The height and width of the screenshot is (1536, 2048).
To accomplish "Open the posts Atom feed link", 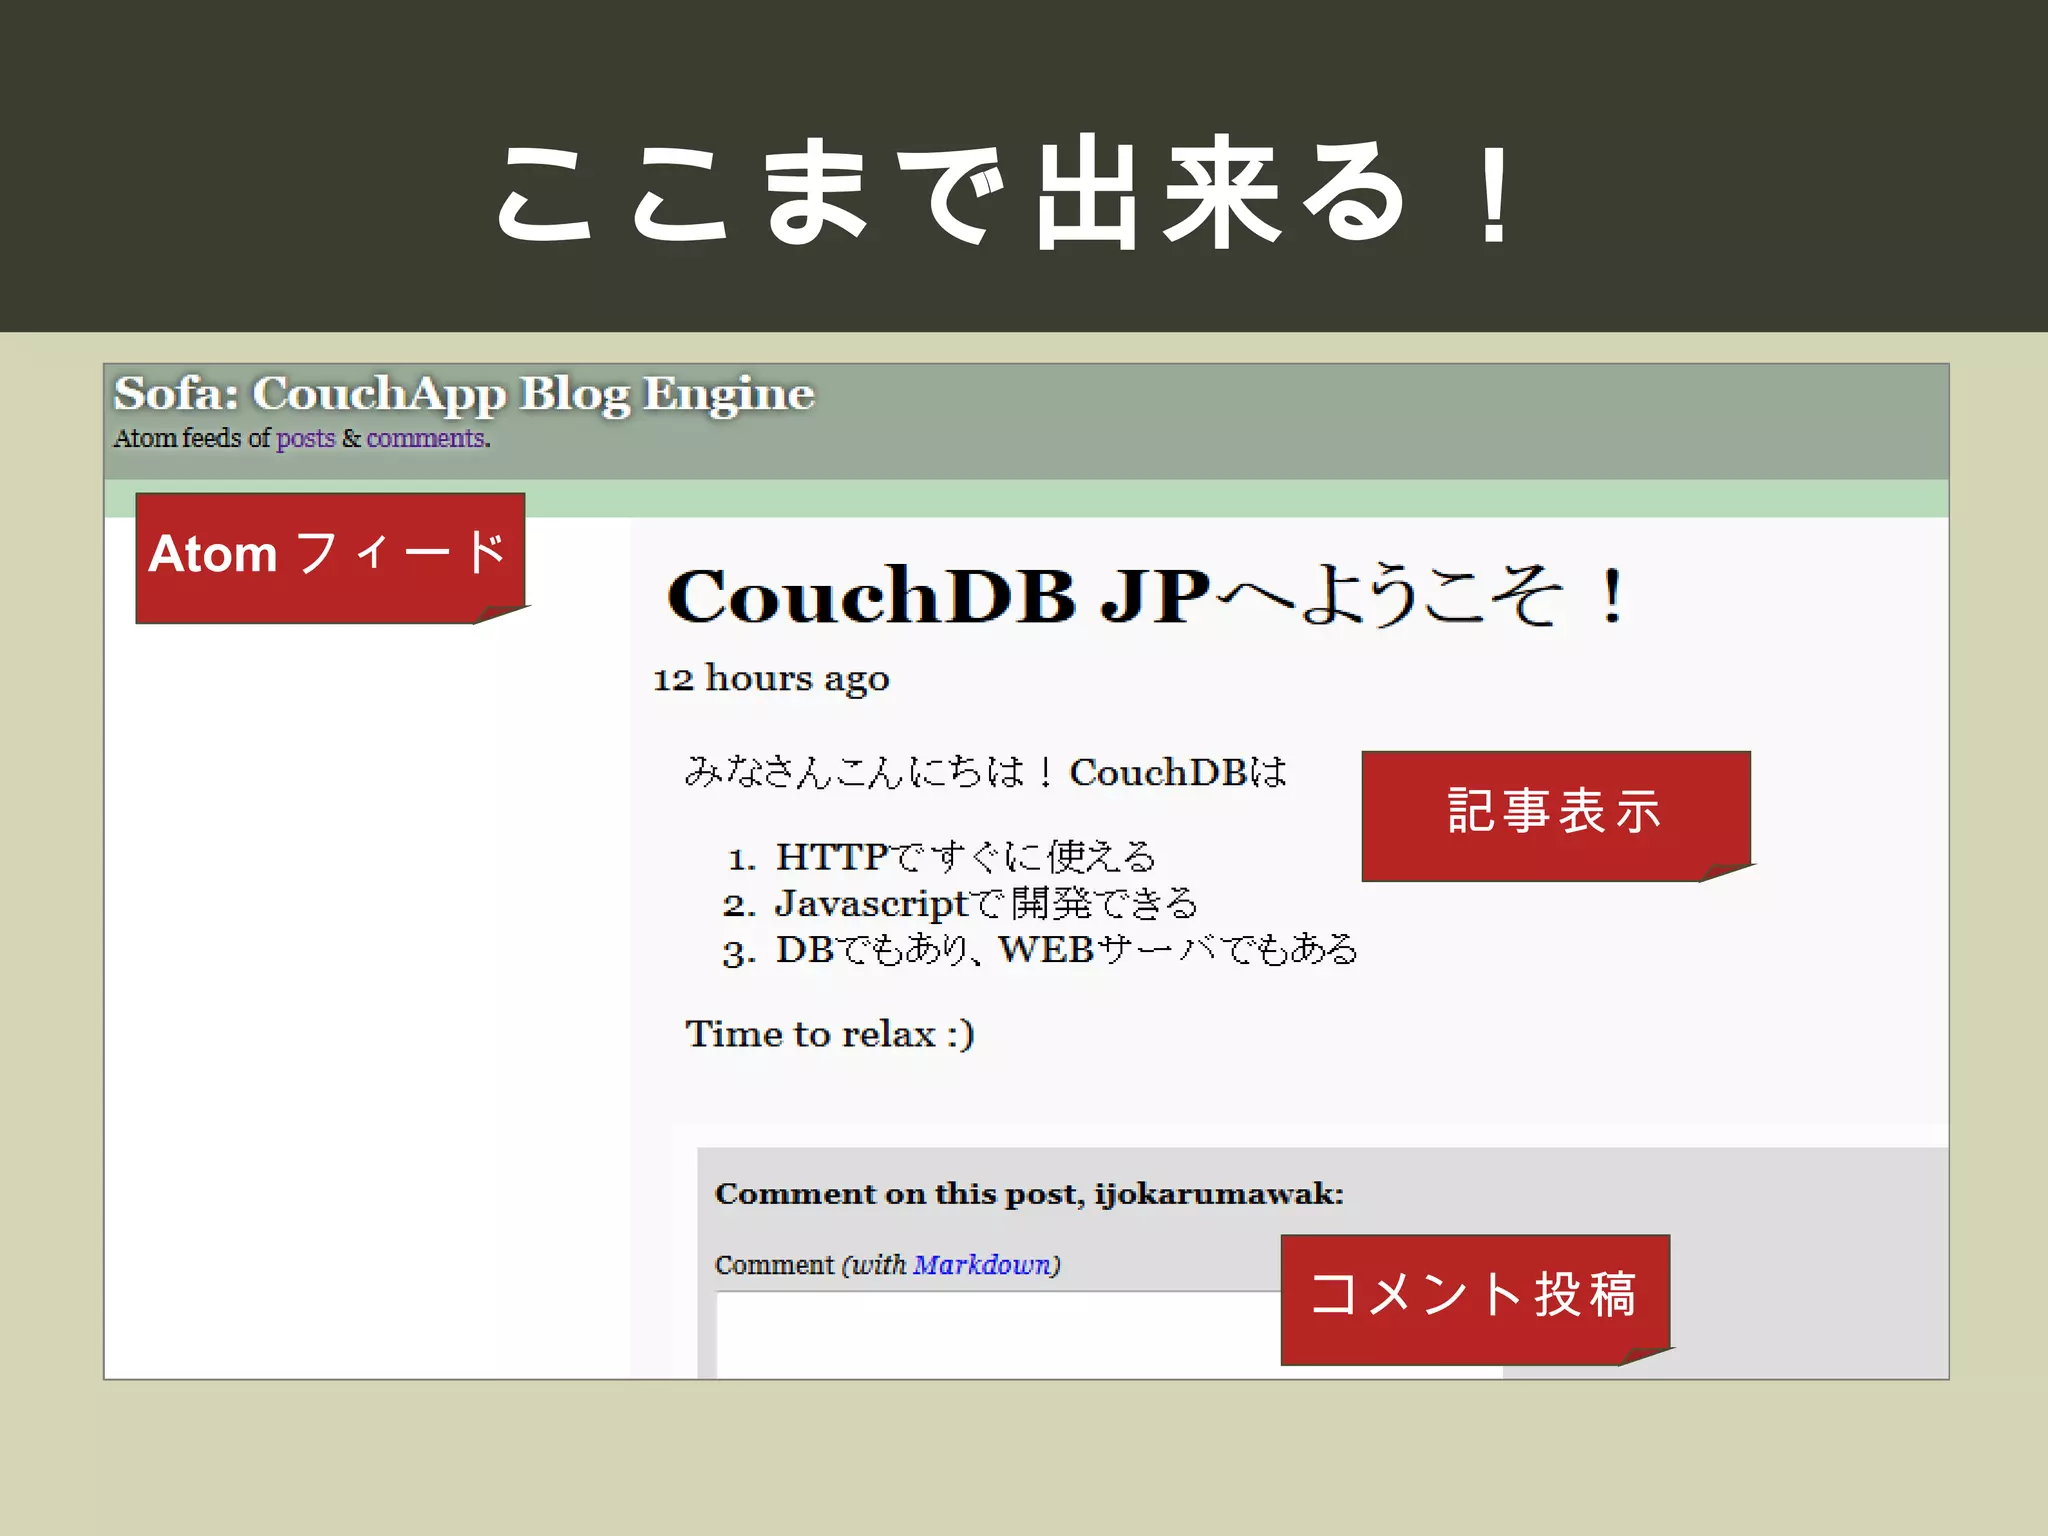I will tap(305, 438).
